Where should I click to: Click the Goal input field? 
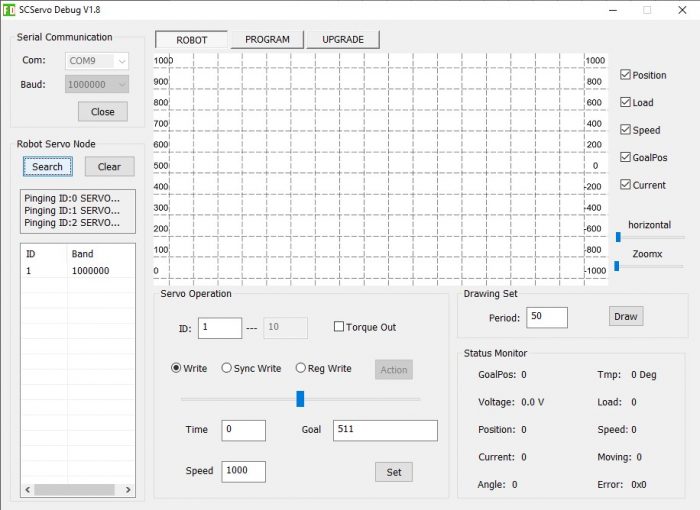click(x=385, y=430)
